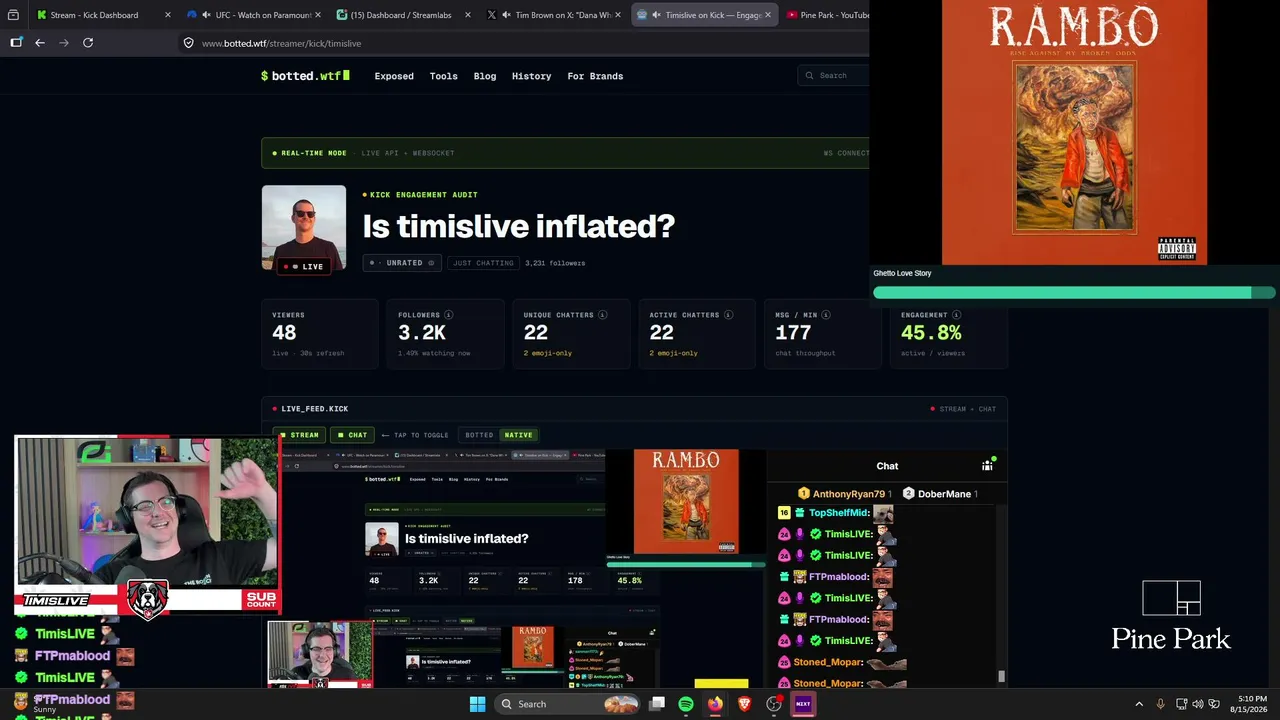Screen dimensions: 1280x720
Task: Unmute the UFC Paramount tab audio icon
Action: pos(205,15)
